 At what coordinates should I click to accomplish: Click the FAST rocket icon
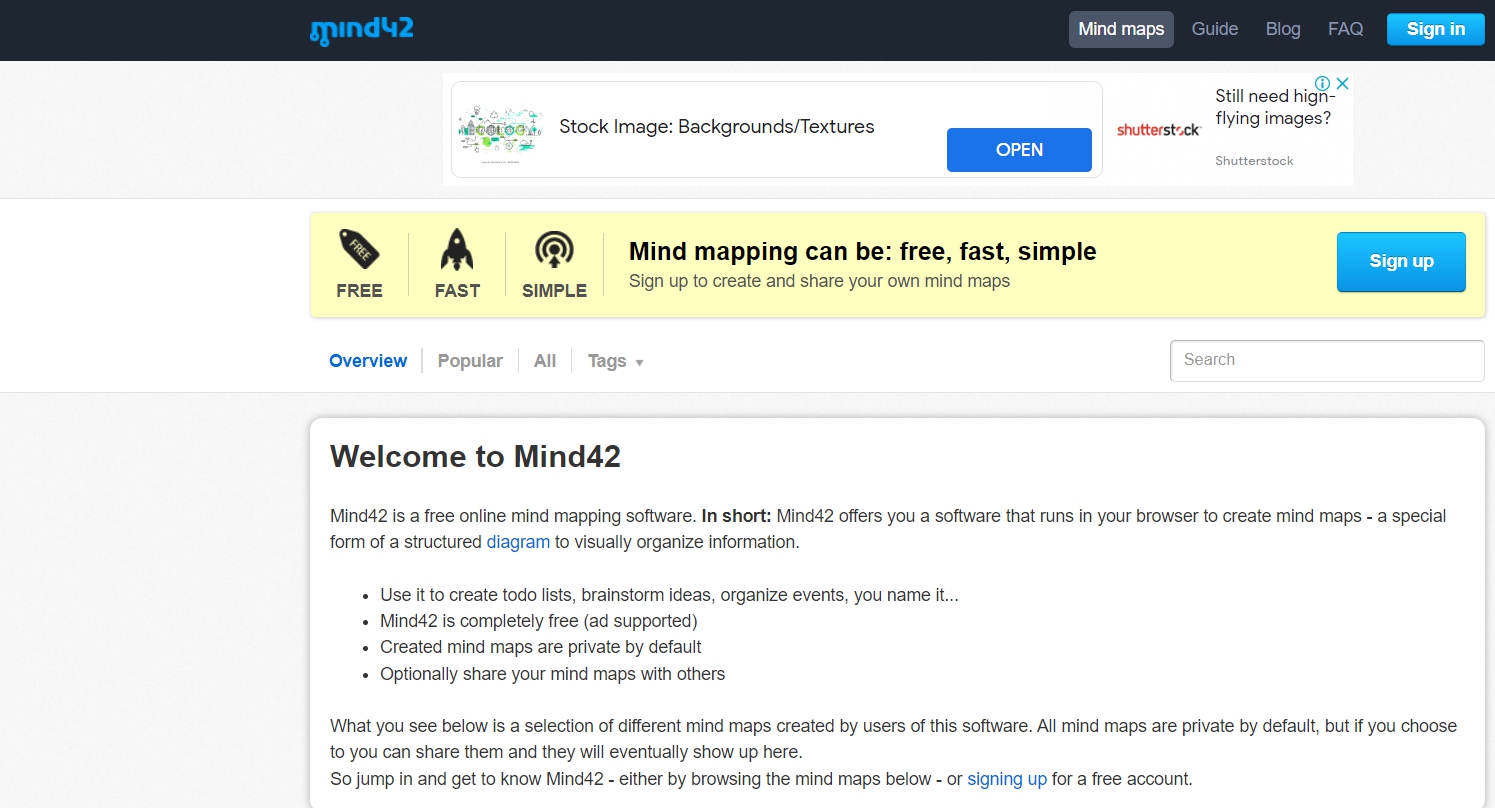click(x=457, y=250)
